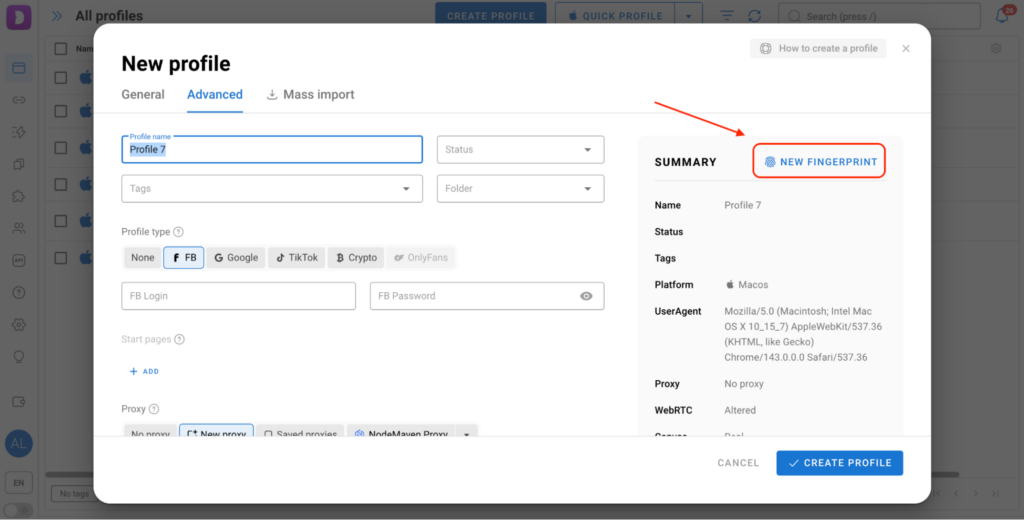
Task: Select the TikTok profile type
Action: click(x=297, y=258)
